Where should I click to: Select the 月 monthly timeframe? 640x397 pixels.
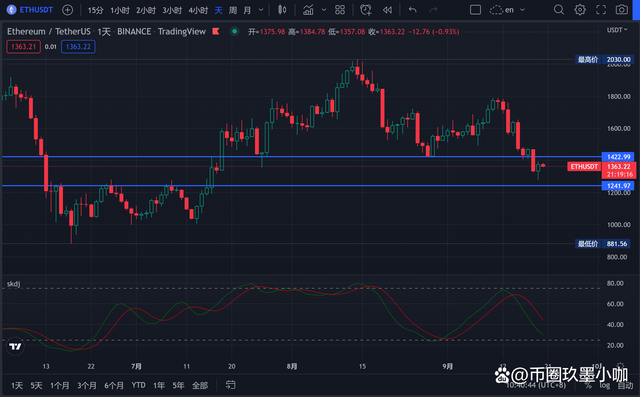click(x=247, y=10)
